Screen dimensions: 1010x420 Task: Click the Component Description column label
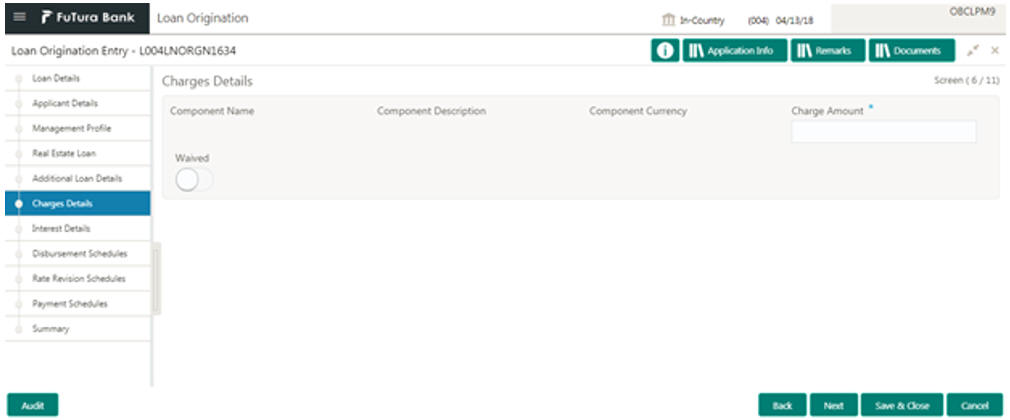[432, 111]
